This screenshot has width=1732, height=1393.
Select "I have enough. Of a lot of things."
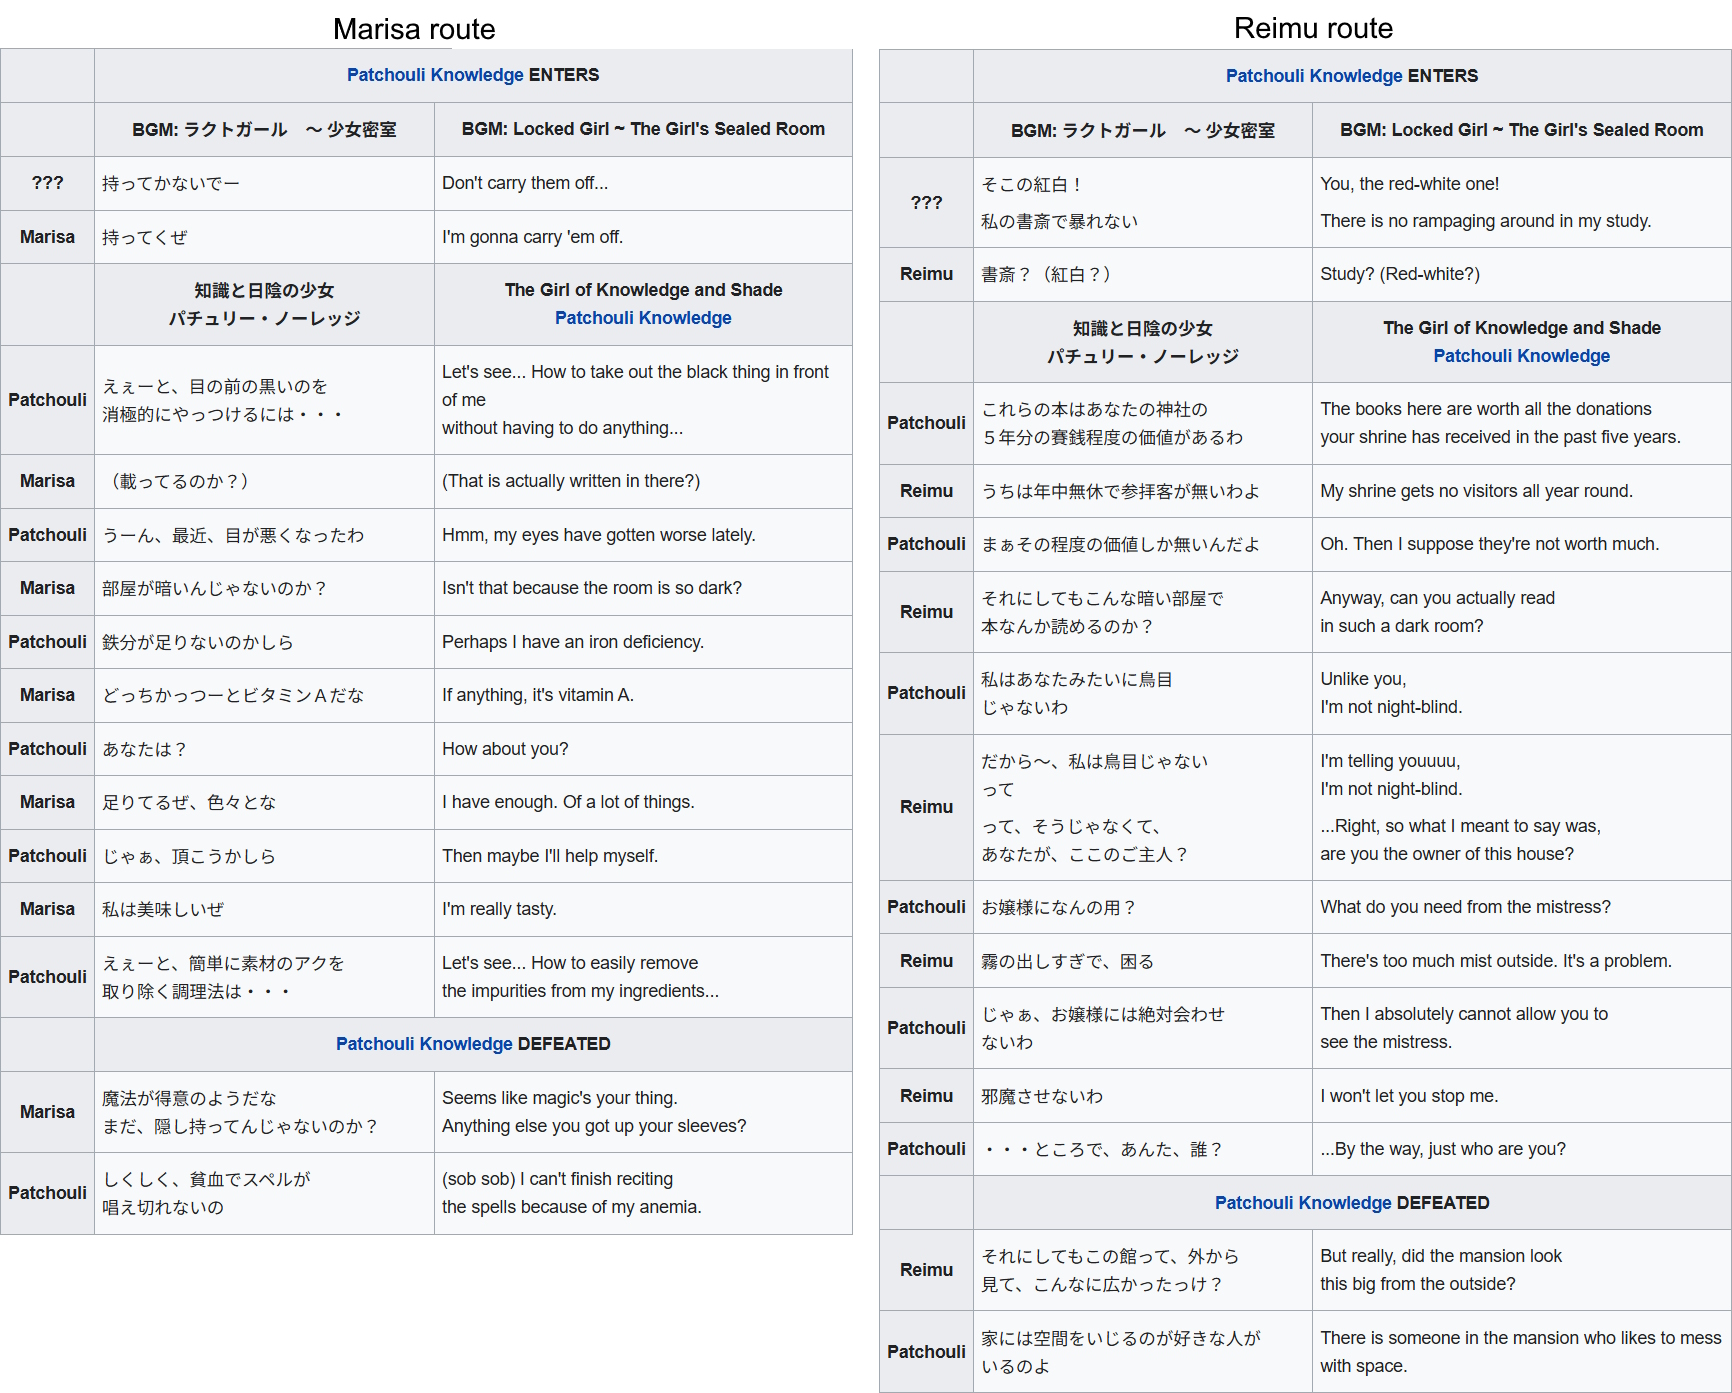[568, 802]
